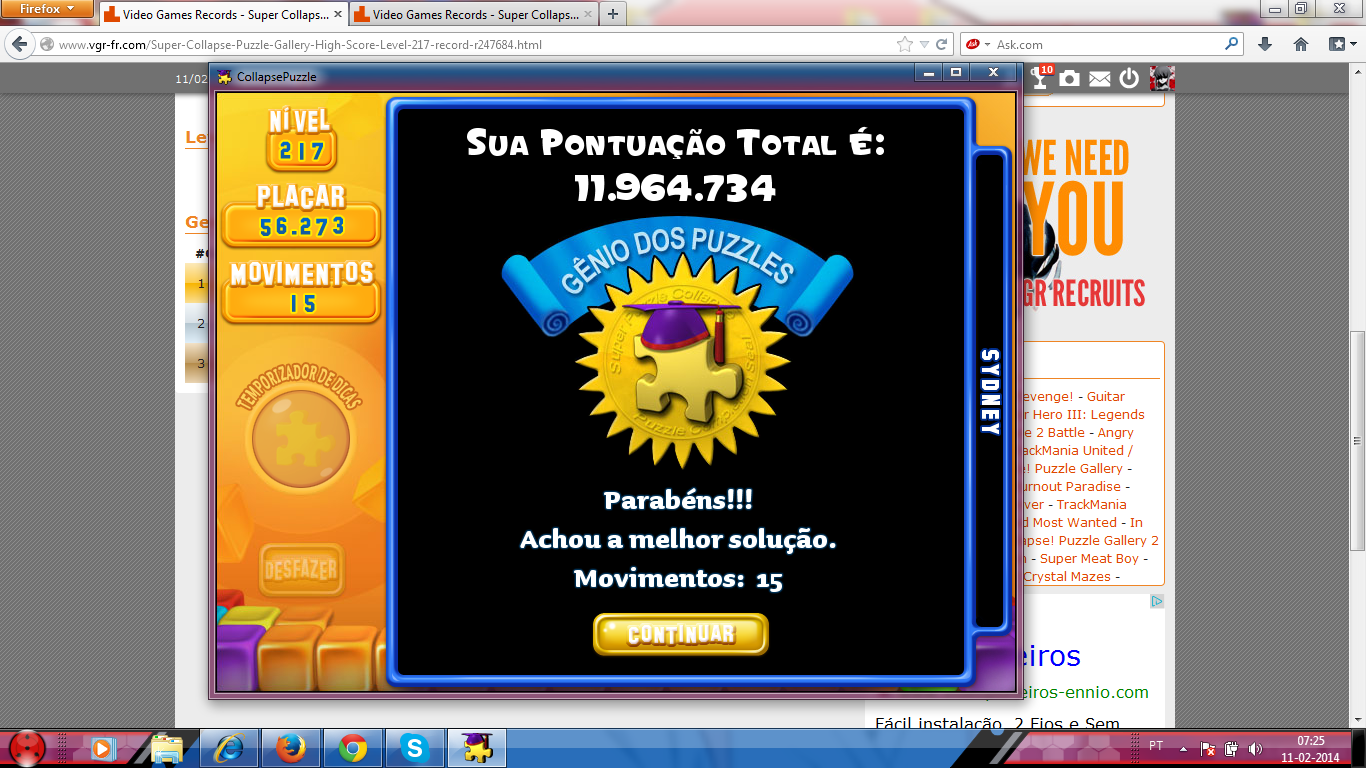Image resolution: width=1366 pixels, height=768 pixels.
Task: Click the camera icon in site header
Action: pyautogui.click(x=1070, y=78)
